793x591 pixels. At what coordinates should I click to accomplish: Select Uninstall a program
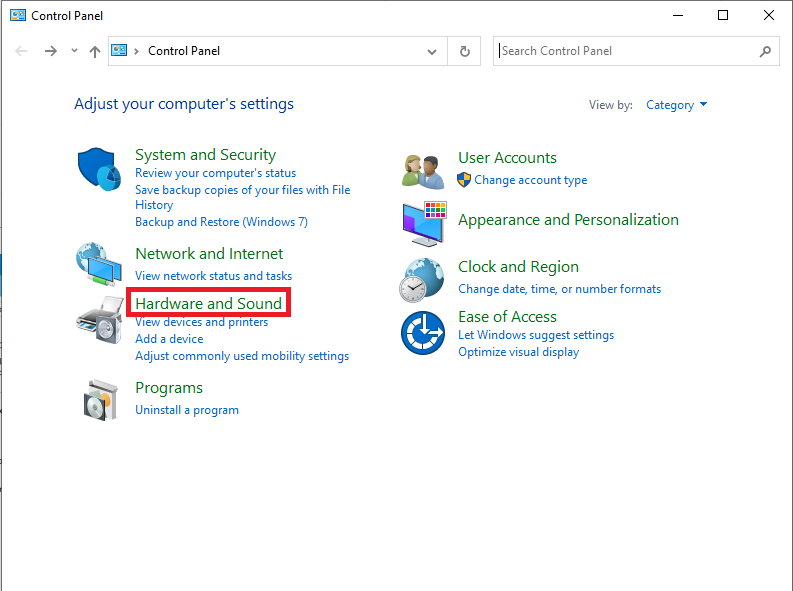[187, 410]
